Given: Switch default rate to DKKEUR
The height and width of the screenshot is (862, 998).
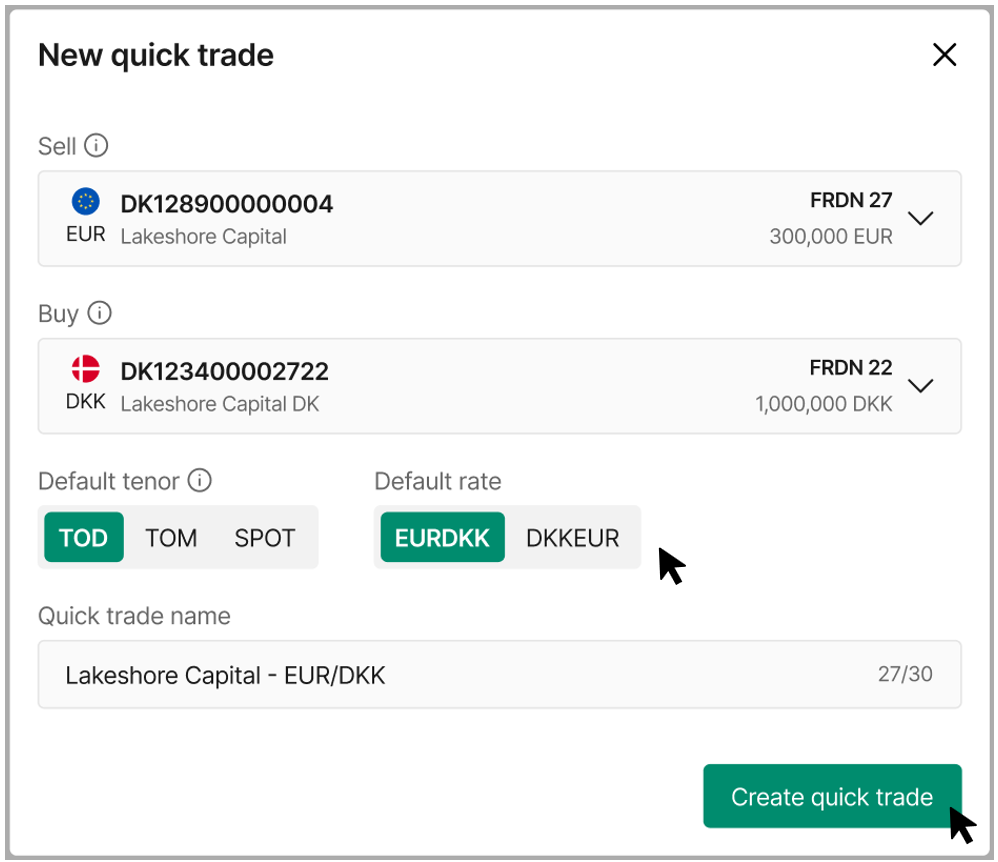Looking at the screenshot, I should pyautogui.click(x=572, y=537).
